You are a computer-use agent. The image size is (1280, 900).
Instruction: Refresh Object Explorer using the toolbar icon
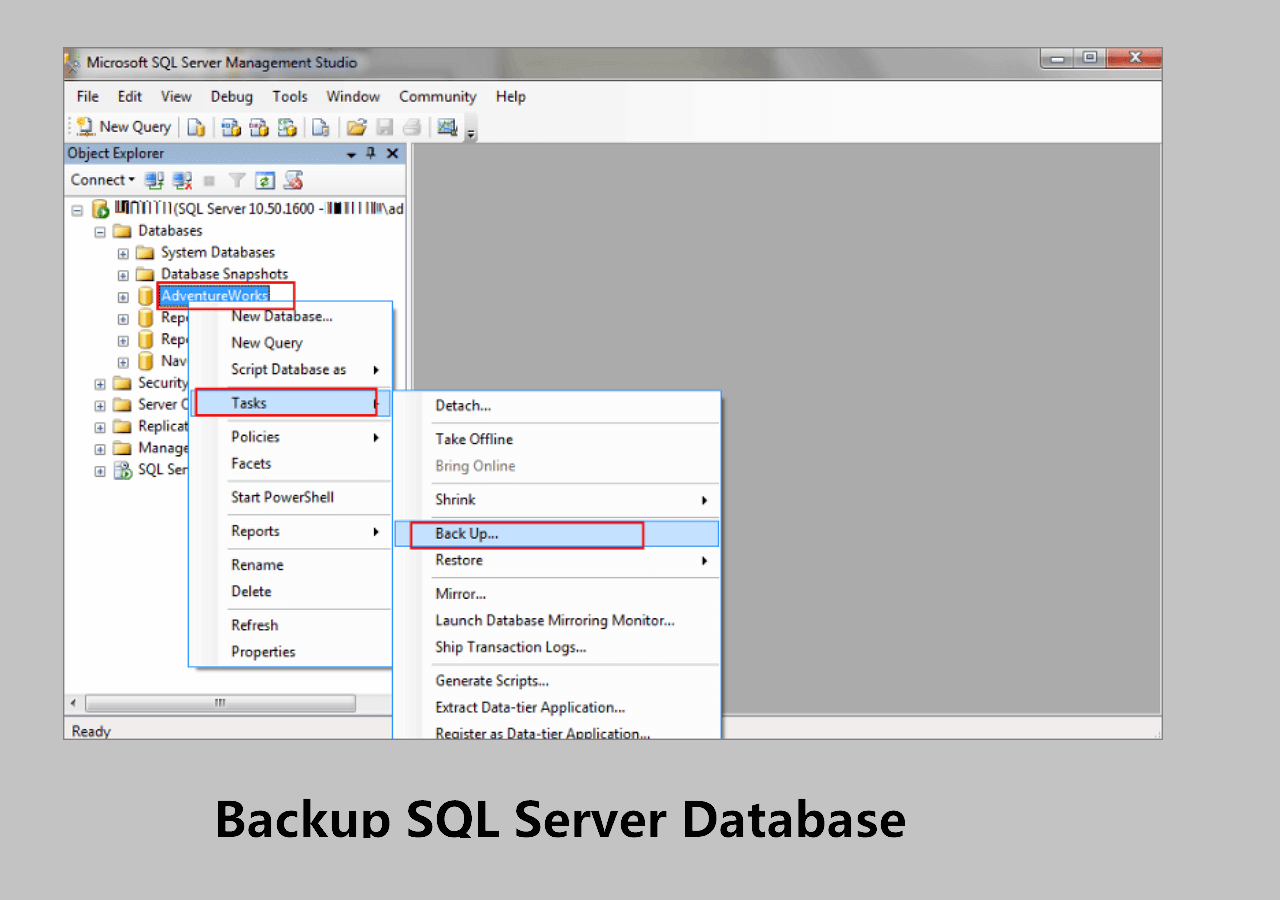[x=265, y=181]
